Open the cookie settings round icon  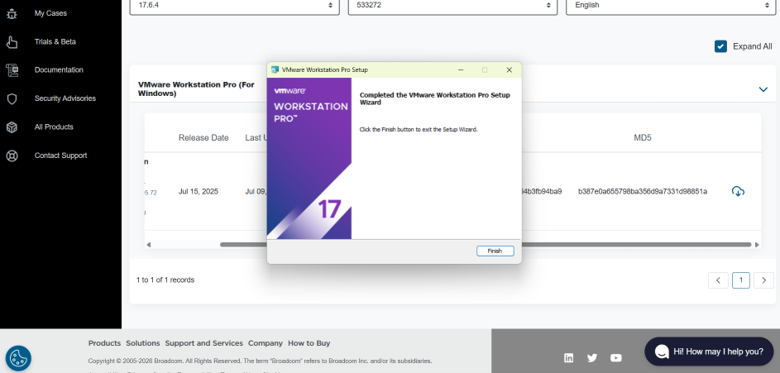point(18,359)
